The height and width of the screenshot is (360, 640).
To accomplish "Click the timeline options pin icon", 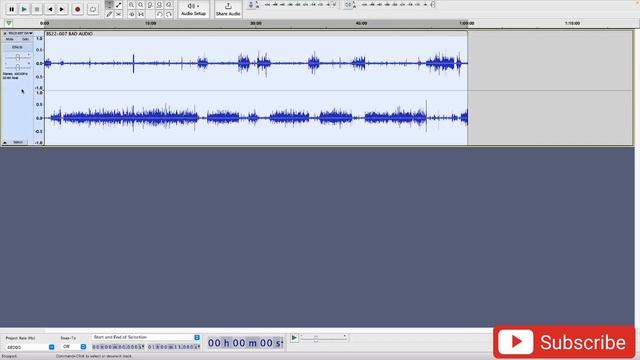I will click(x=9, y=23).
